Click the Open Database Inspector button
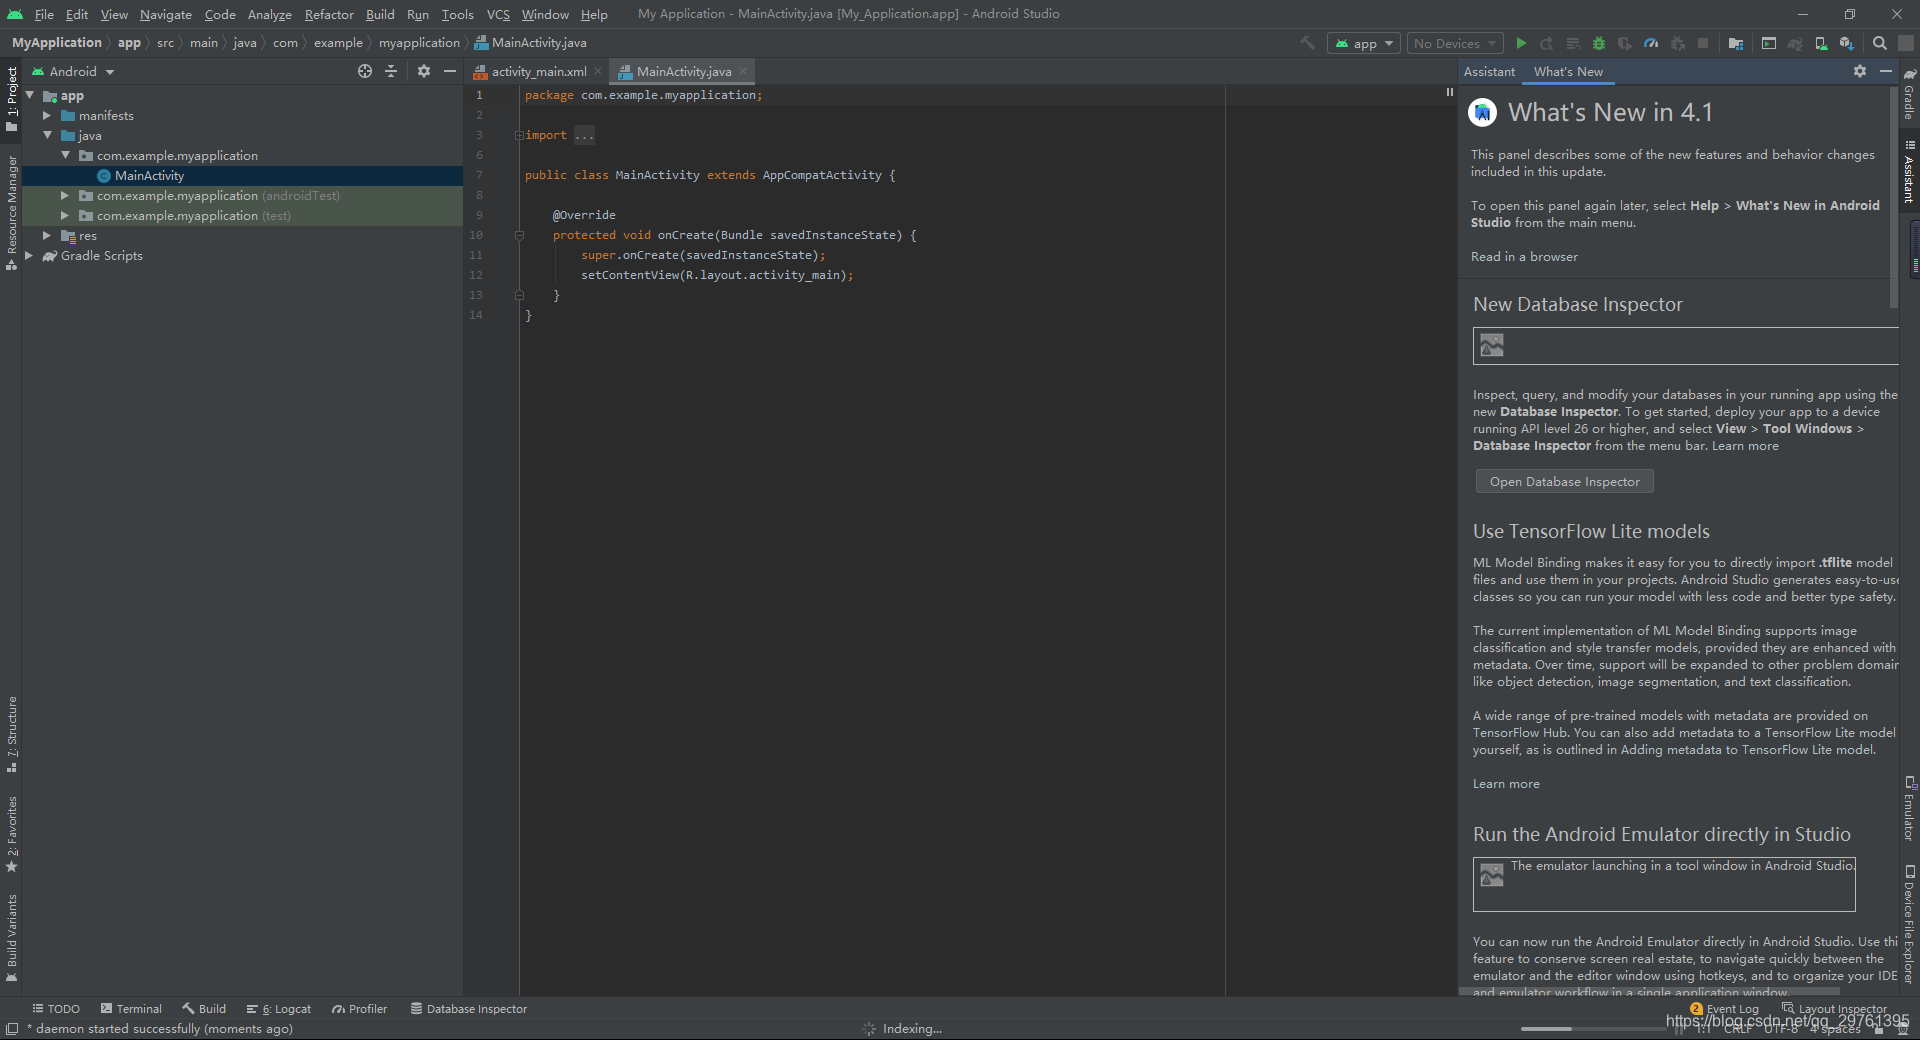Screen dimensions: 1920x1040 (x=1565, y=481)
